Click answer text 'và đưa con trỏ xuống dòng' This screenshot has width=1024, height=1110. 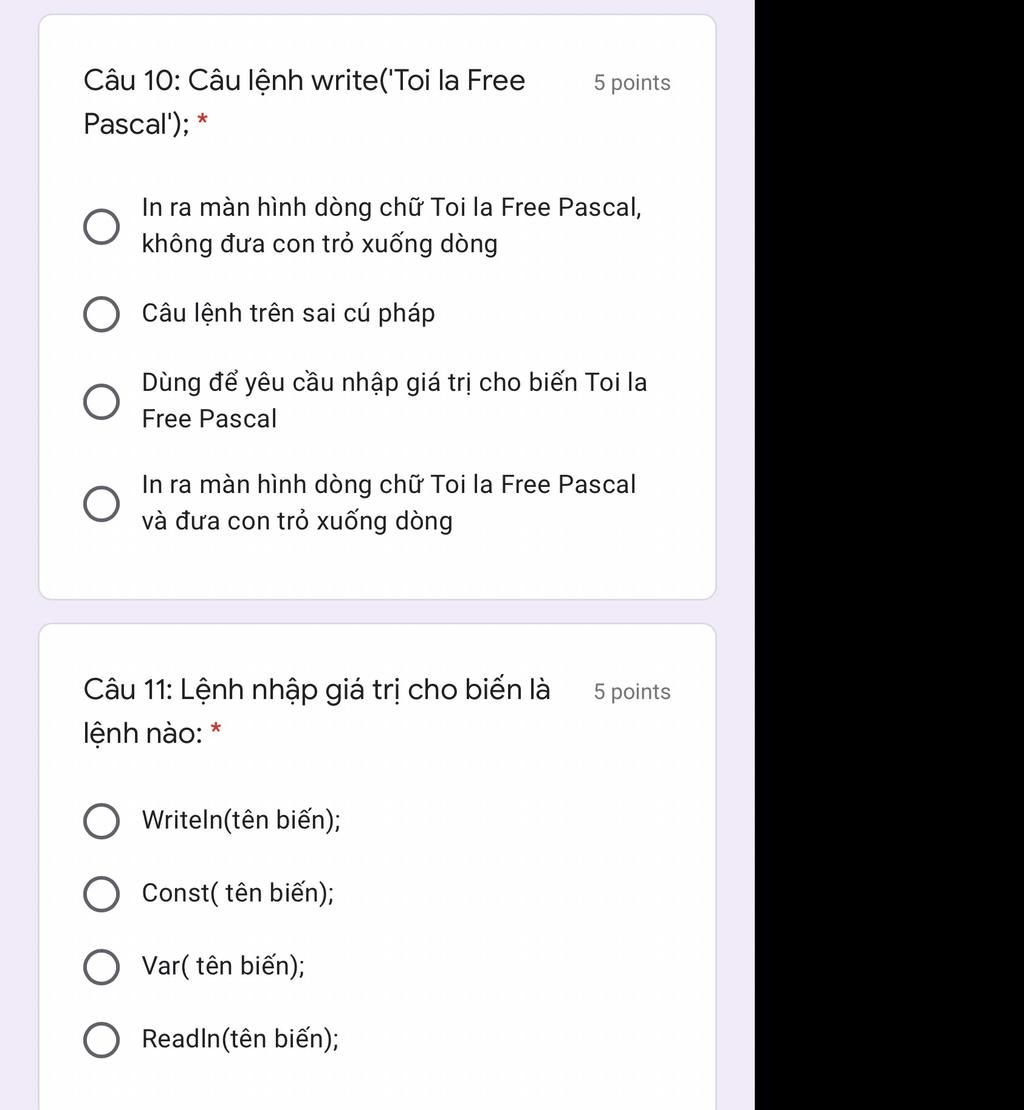[297, 521]
